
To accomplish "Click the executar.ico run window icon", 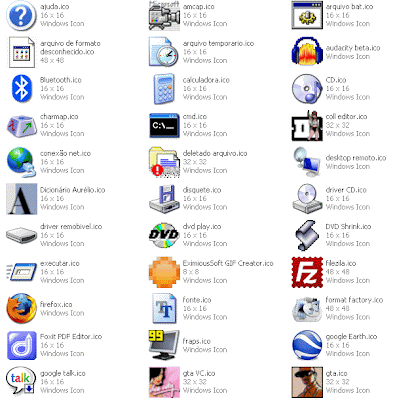I will click(21, 272).
